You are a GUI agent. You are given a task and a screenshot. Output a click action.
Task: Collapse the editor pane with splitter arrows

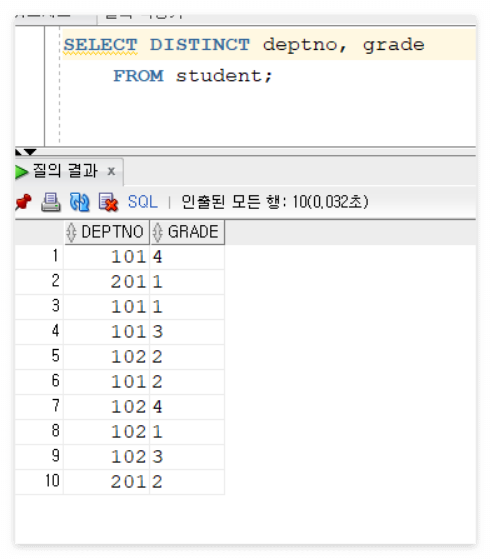[x=26, y=152]
